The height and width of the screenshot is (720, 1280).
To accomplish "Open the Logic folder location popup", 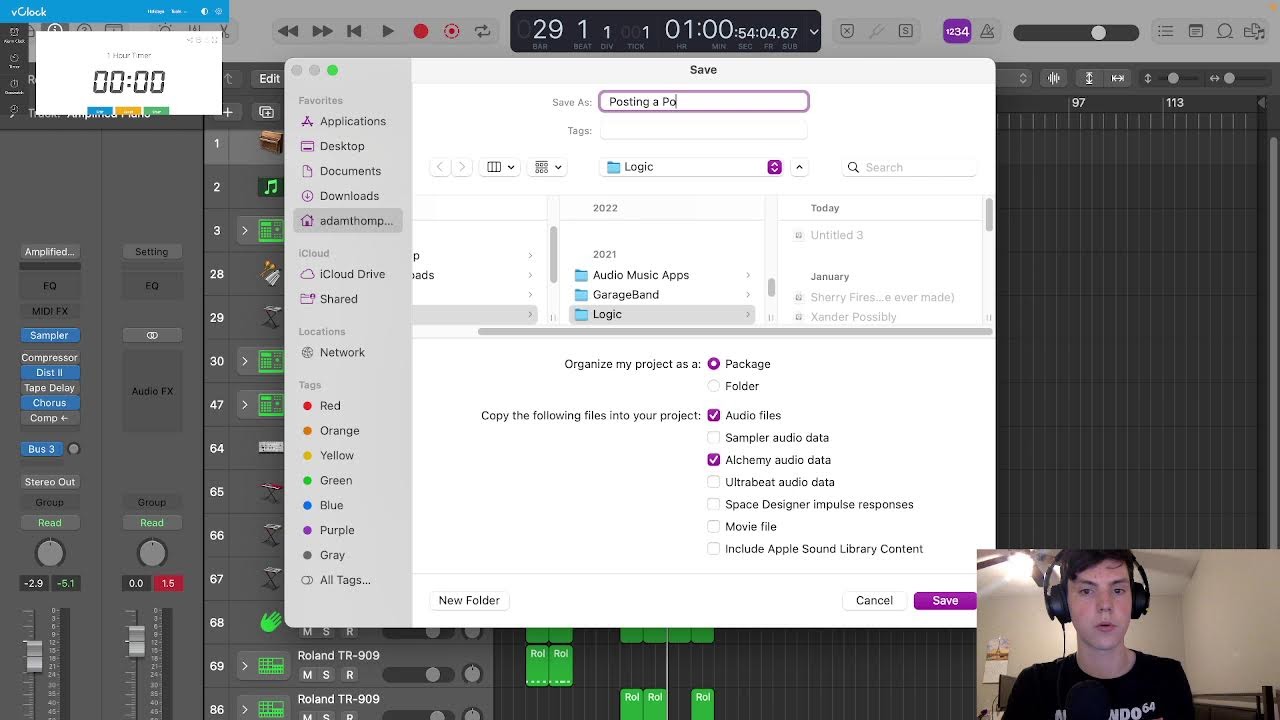I will click(692, 167).
